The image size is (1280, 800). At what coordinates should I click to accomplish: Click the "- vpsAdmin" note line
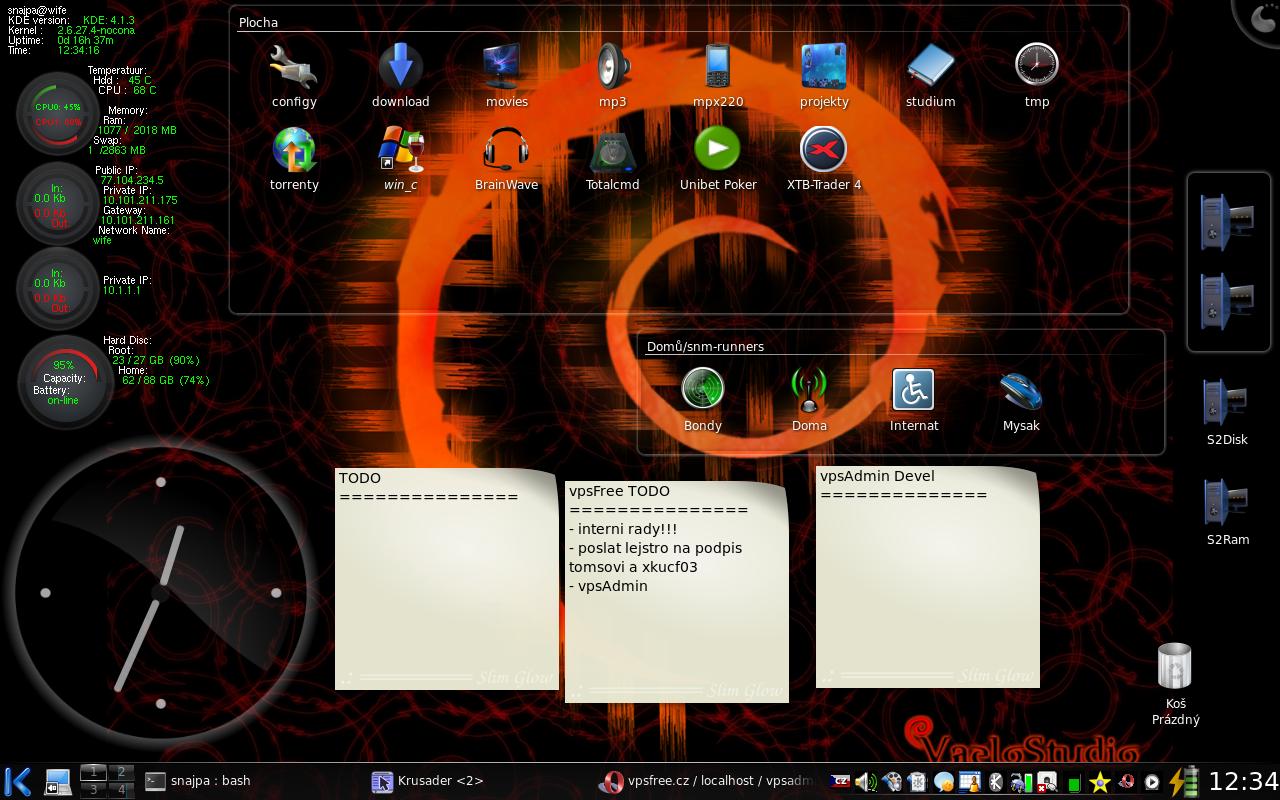coord(608,586)
